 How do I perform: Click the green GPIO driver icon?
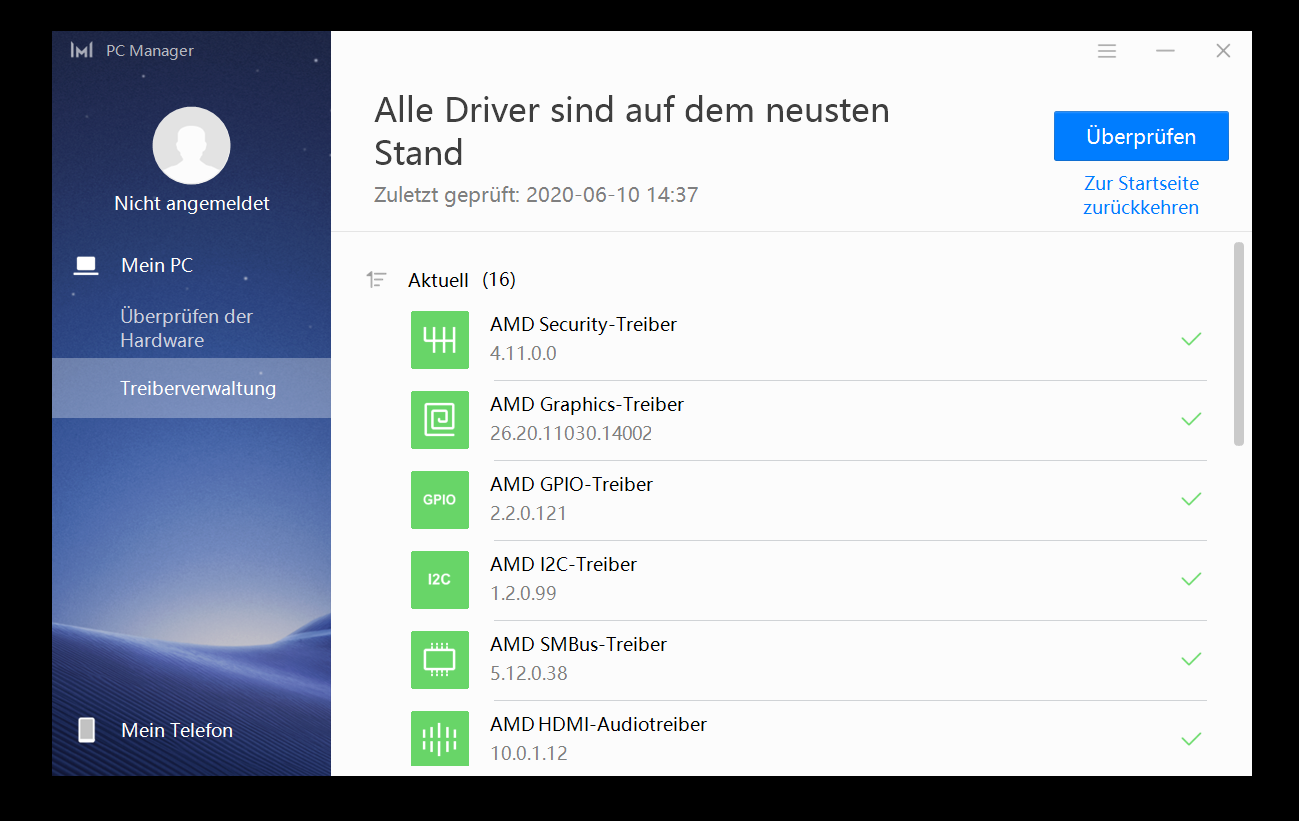click(440, 500)
